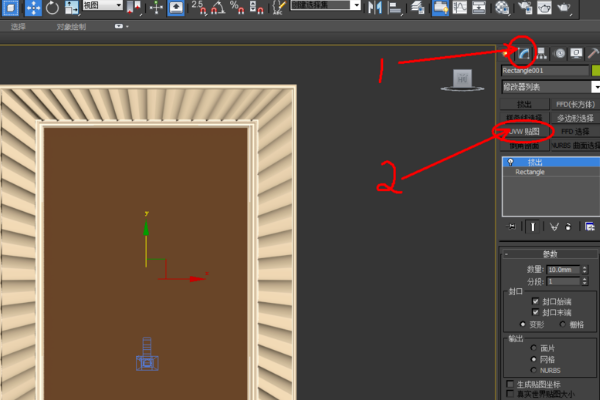Click the FFD(长方体) modifier button
The height and width of the screenshot is (400, 600).
click(575, 104)
